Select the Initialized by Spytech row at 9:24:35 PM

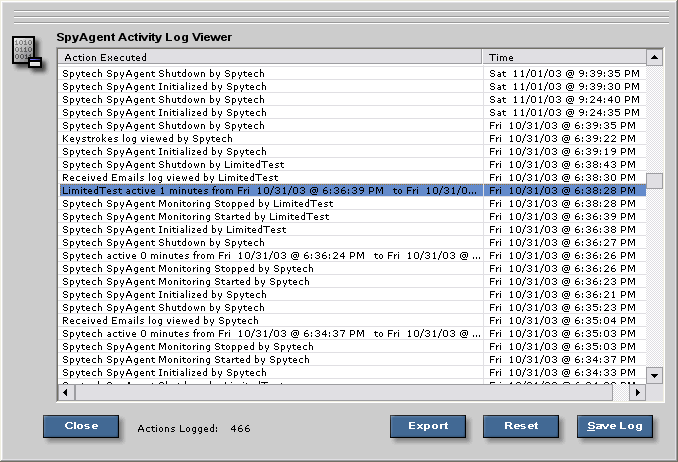(352, 112)
